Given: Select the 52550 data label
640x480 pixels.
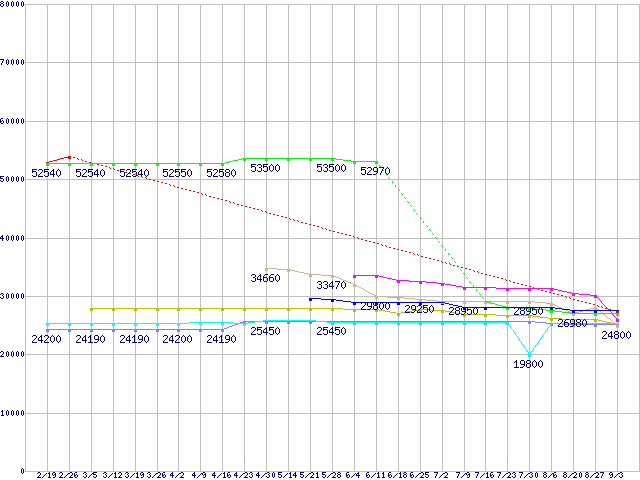Looking at the screenshot, I should tap(177, 174).
